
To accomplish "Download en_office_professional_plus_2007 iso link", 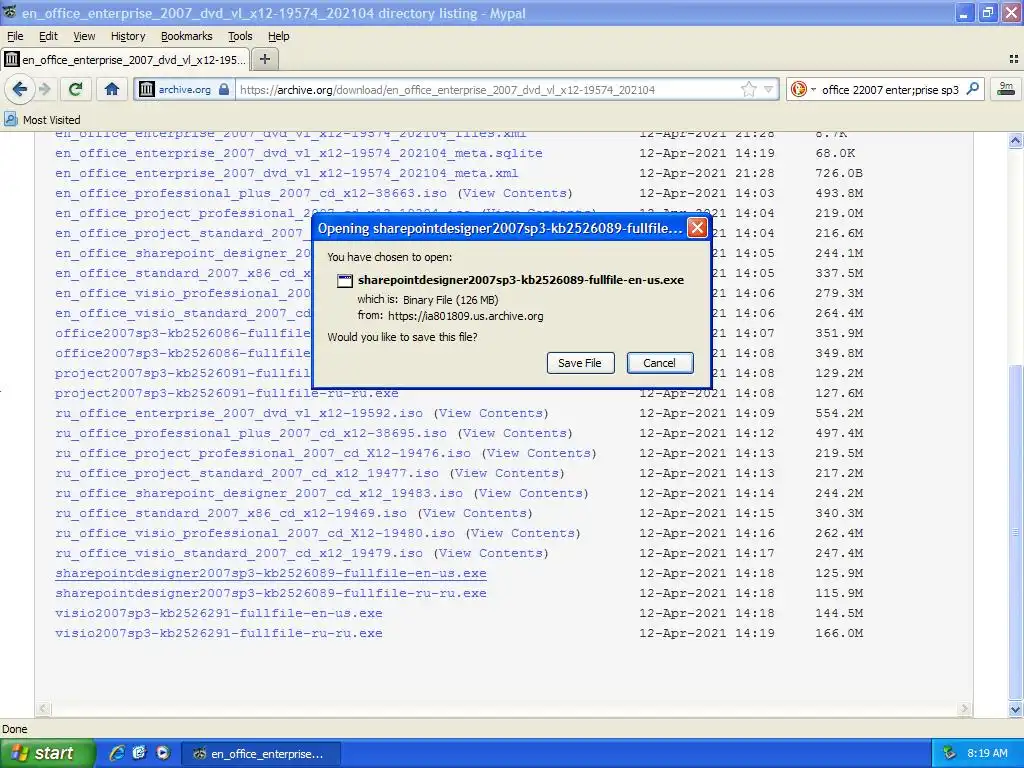I will [x=251, y=193].
